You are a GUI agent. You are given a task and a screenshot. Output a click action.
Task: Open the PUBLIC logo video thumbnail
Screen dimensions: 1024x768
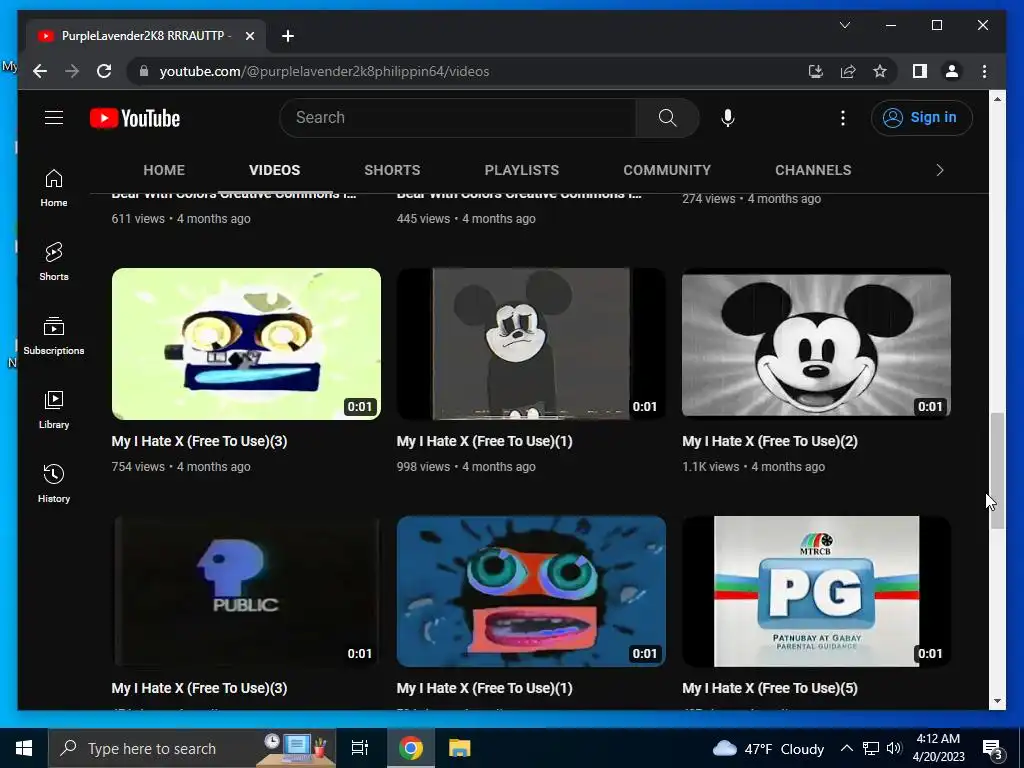pos(246,591)
